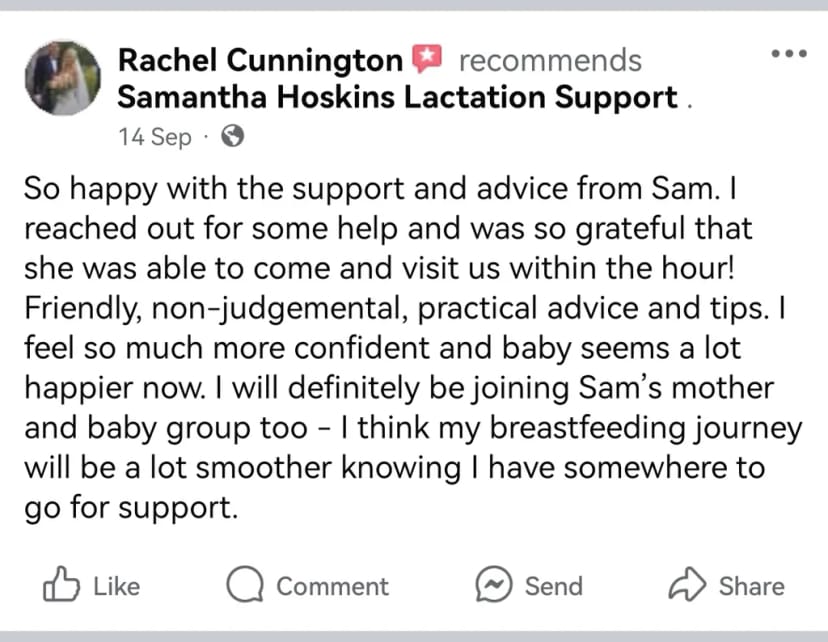Open the three-dot post options menu
828x642 pixels.
(789, 53)
